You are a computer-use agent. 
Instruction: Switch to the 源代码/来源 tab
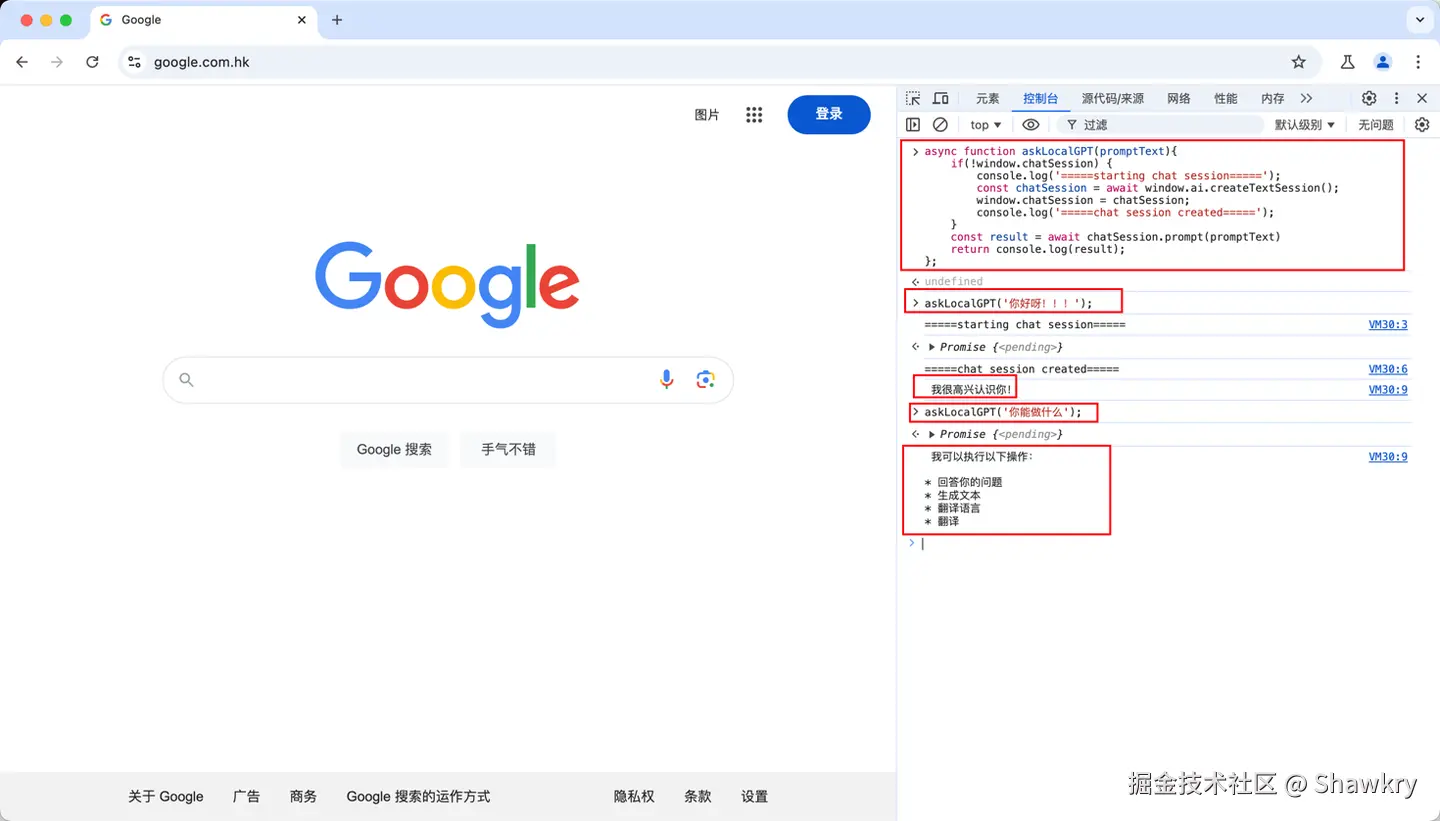click(x=1113, y=98)
